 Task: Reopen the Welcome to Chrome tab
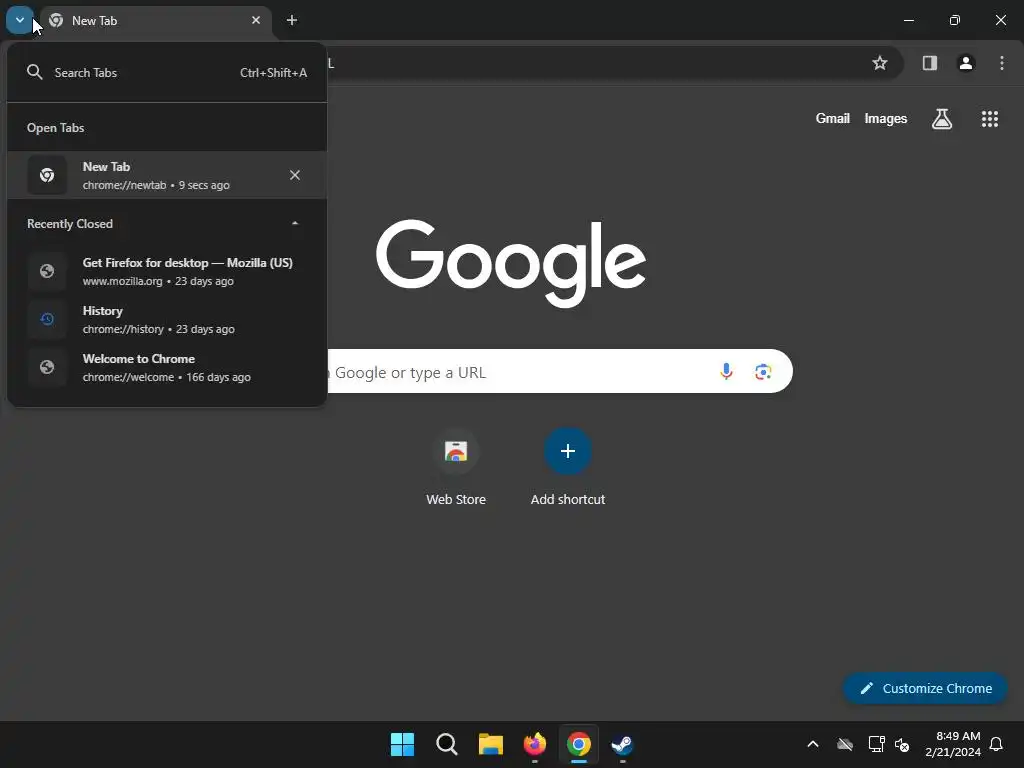click(x=167, y=367)
